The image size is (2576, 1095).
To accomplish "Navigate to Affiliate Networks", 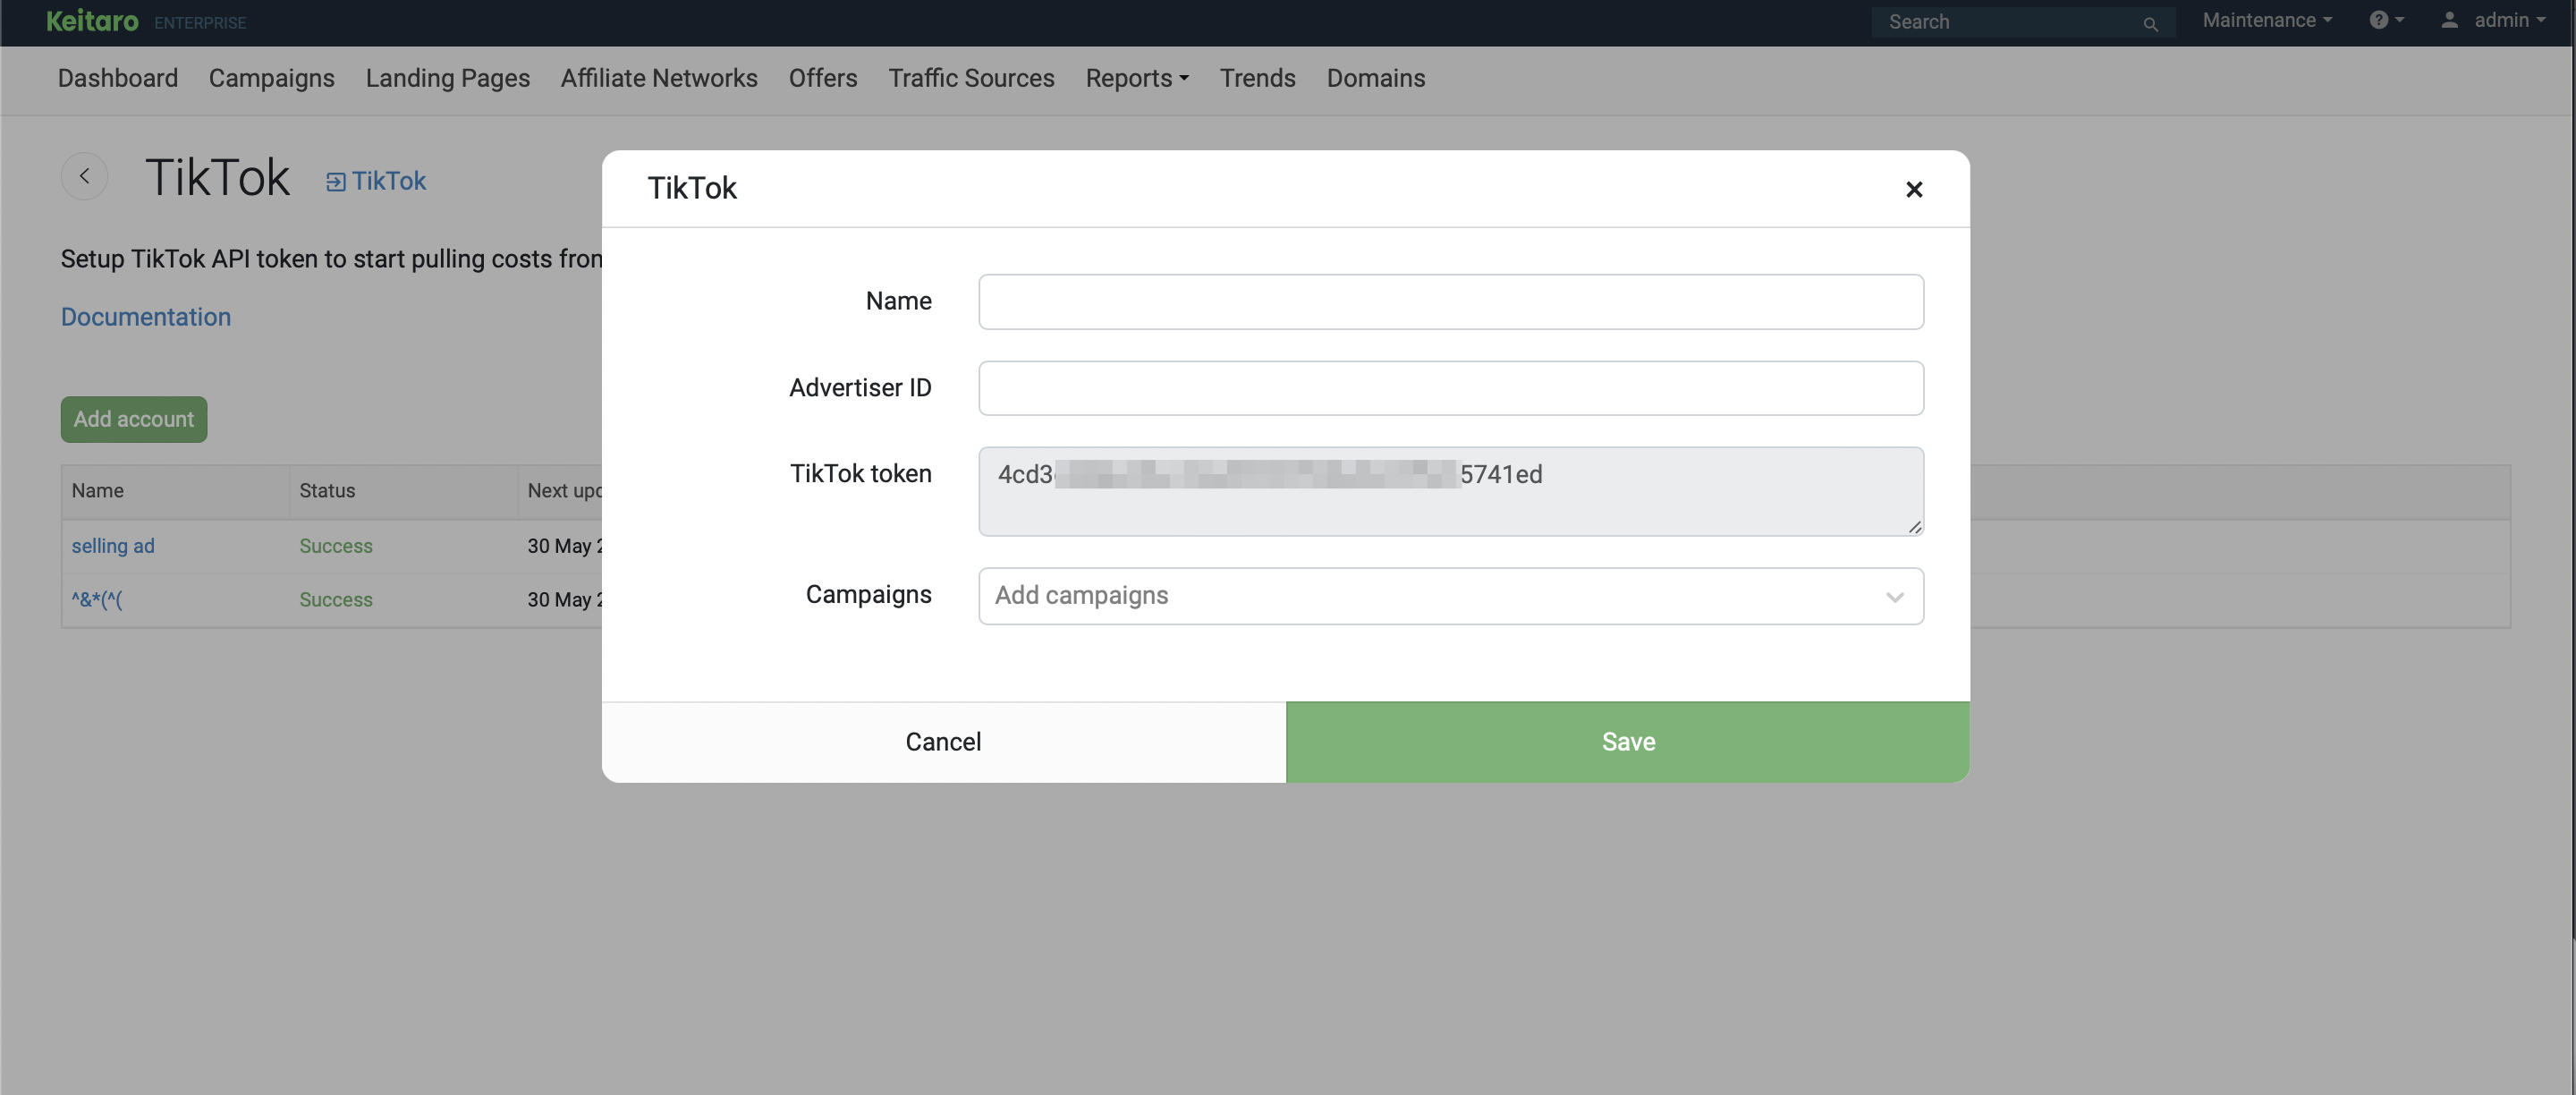I will point(659,78).
